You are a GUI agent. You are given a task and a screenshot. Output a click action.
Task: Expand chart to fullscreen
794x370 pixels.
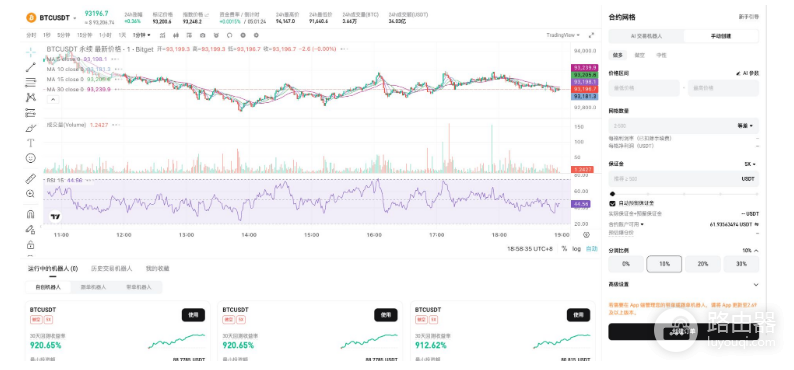coord(591,35)
